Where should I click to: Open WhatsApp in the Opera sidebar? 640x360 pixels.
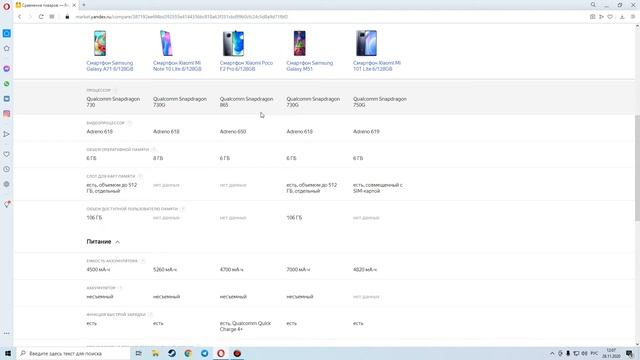pyautogui.click(x=7, y=84)
